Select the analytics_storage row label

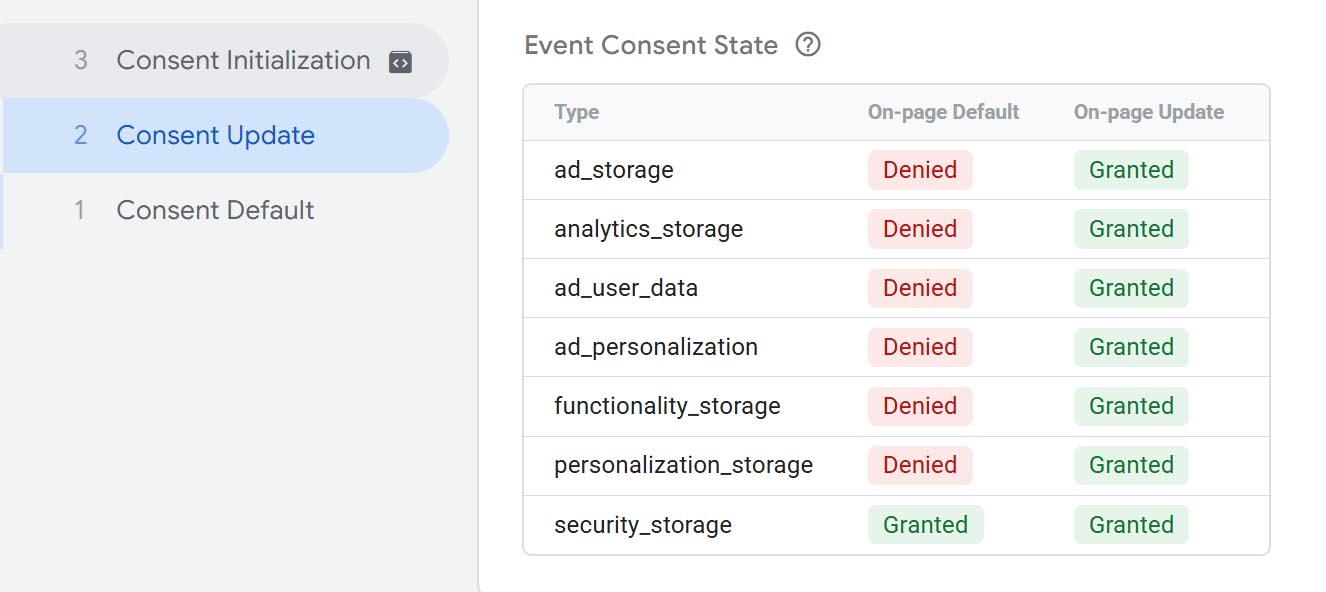pos(649,229)
